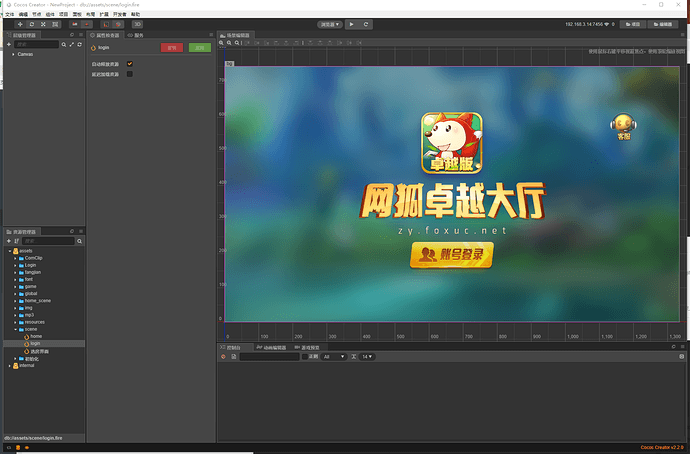This screenshot has width=690, height=454.
Task: Click the asset sort icon
Action: tap(16, 241)
